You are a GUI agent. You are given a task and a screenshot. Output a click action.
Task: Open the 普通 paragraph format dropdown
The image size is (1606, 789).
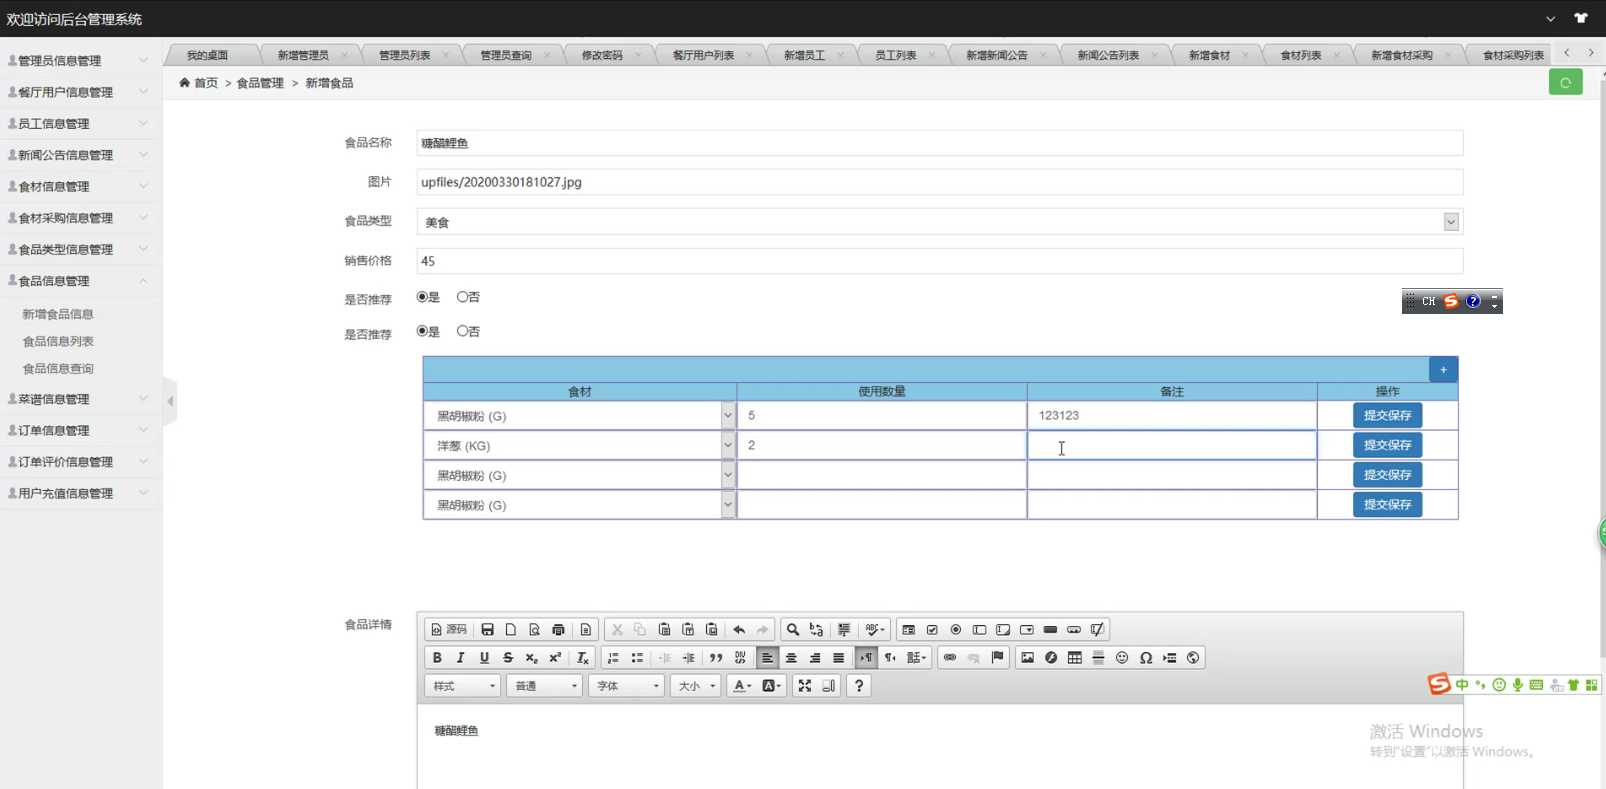click(x=544, y=685)
